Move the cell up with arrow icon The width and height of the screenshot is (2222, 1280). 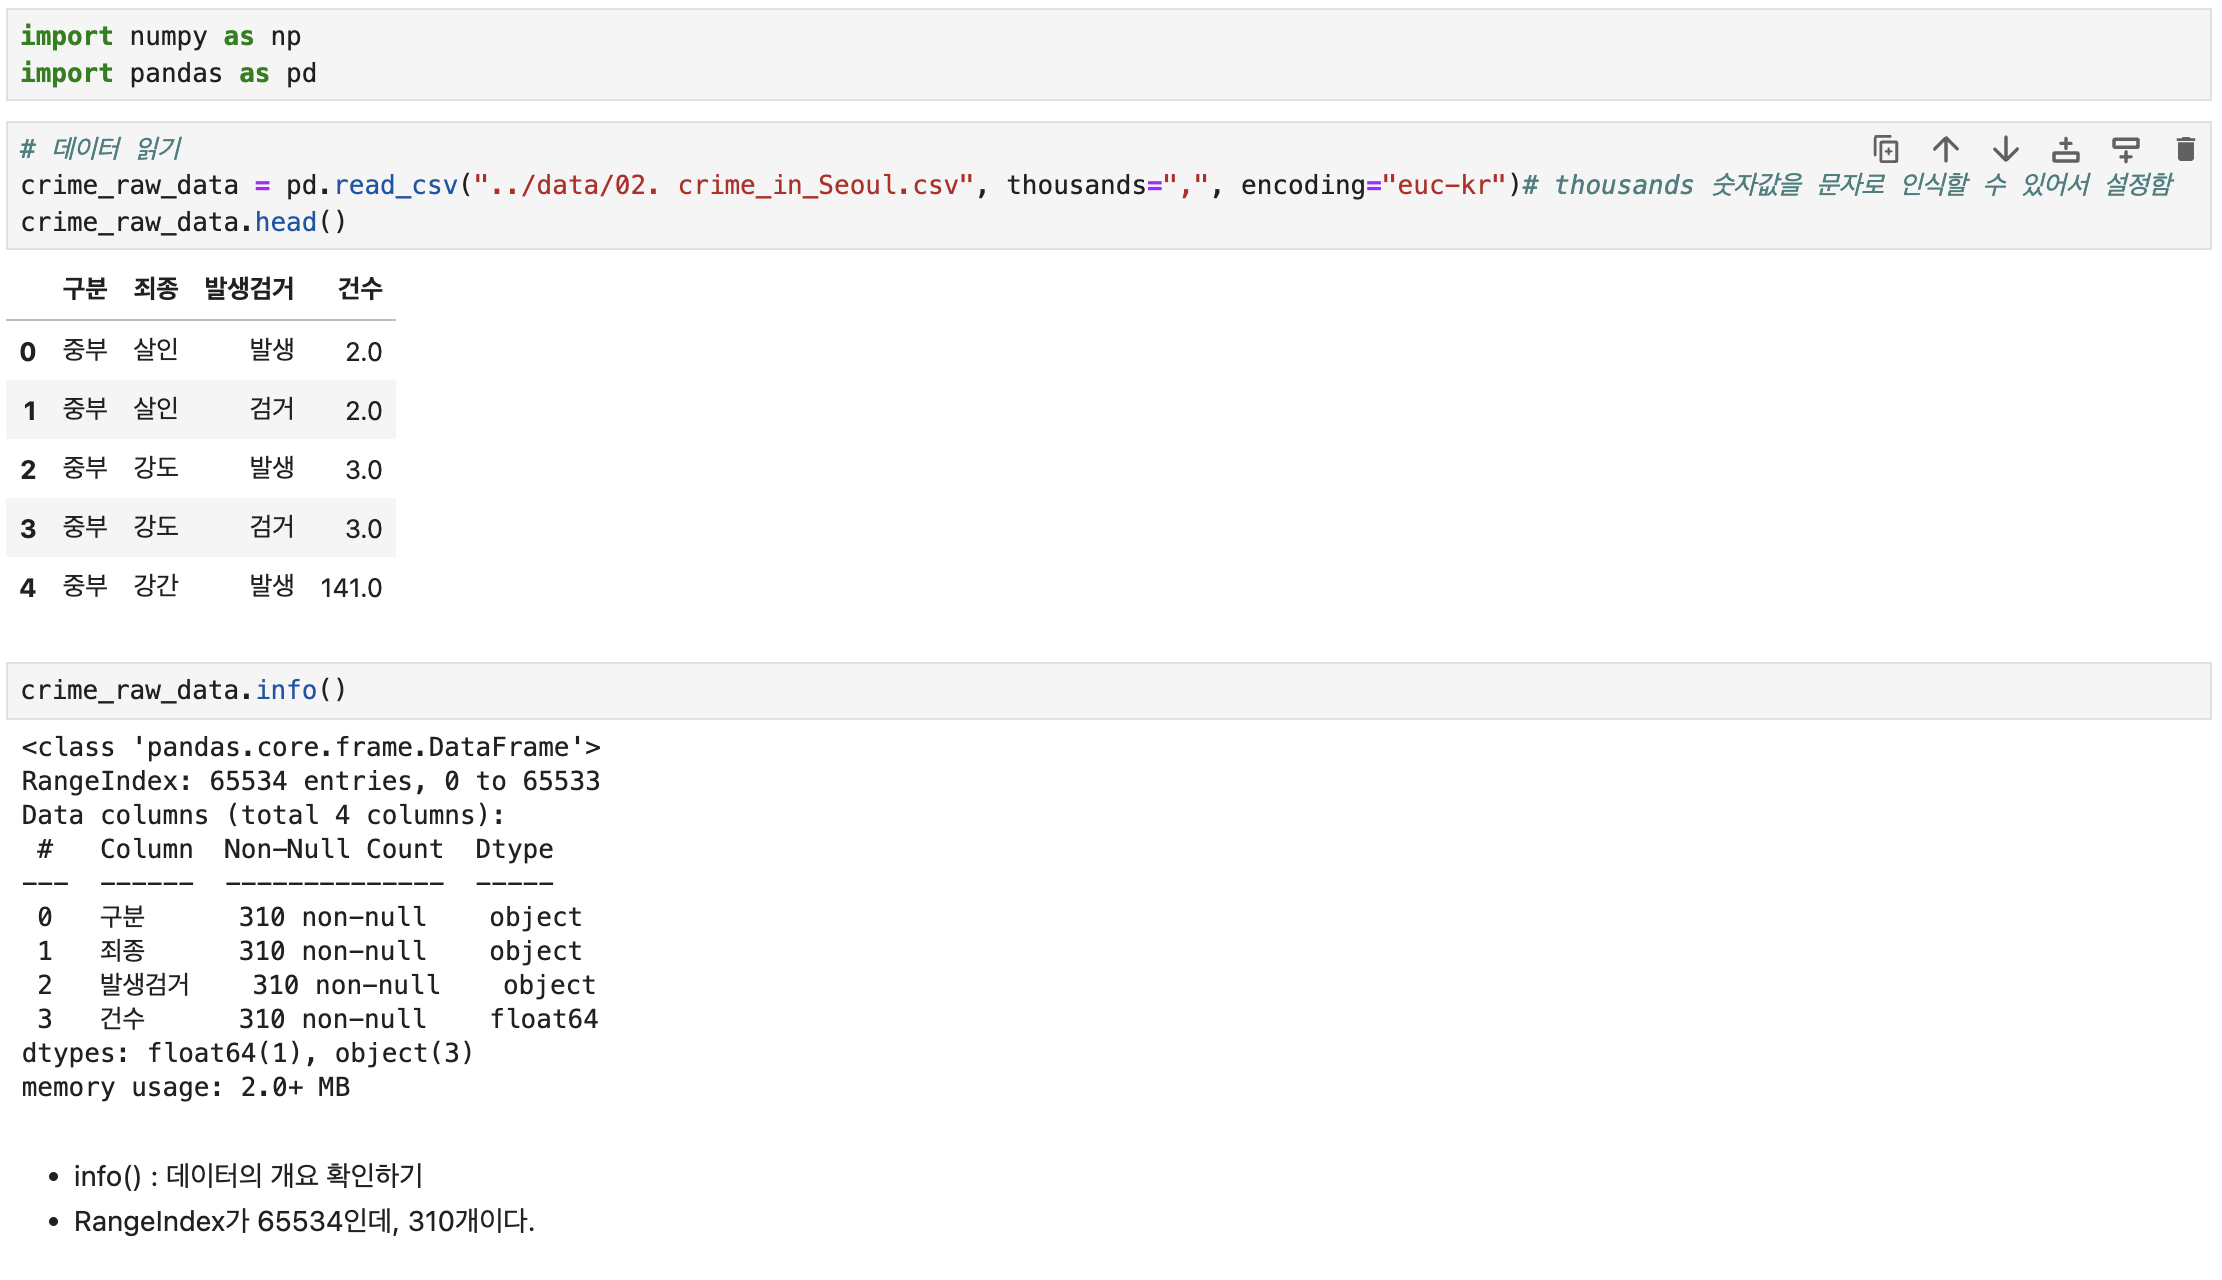tap(1945, 150)
